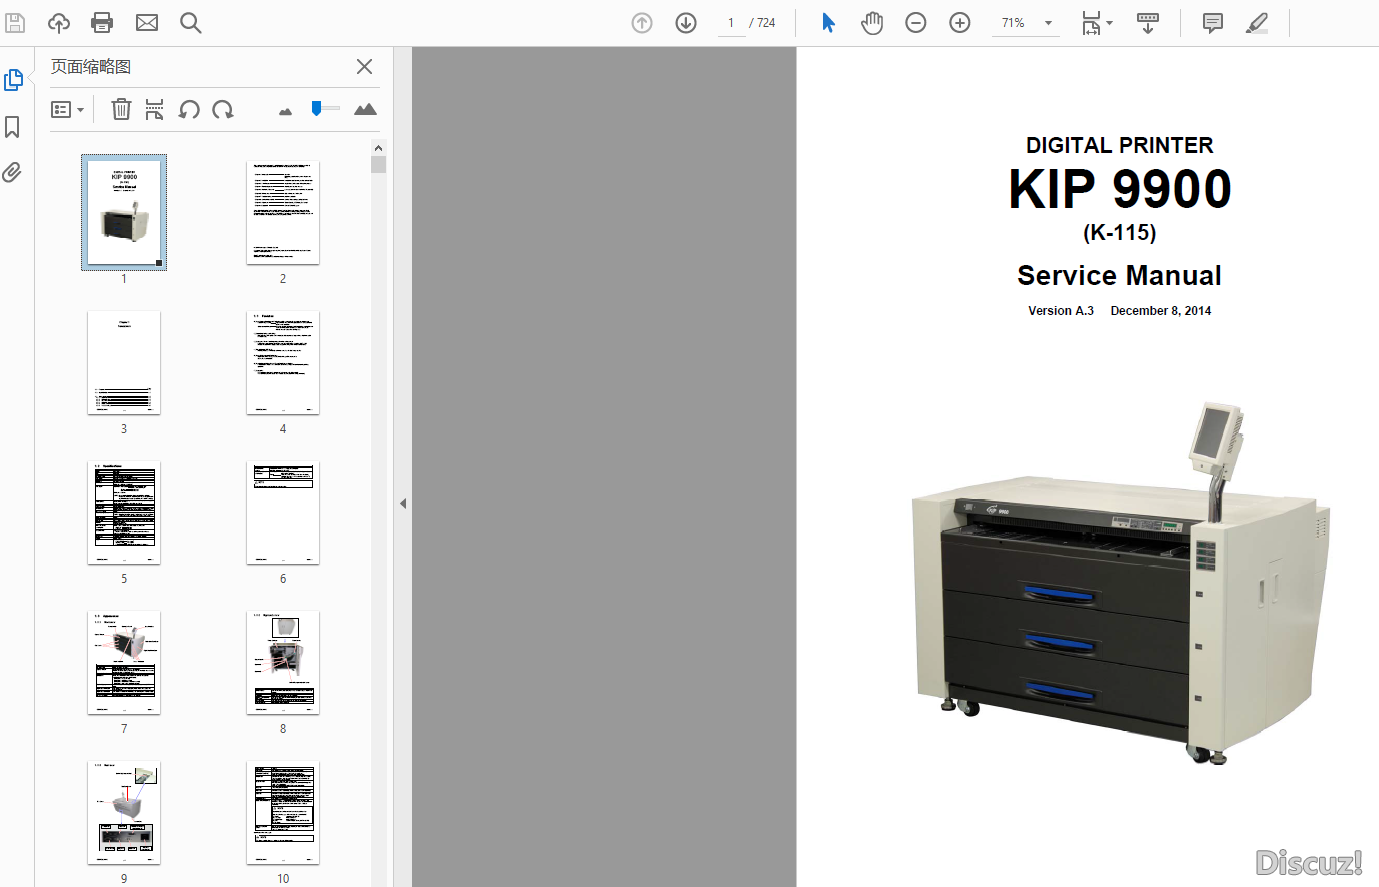Image resolution: width=1379 pixels, height=887 pixels.
Task: Expand thumbnail options menu dropdown
Action: point(67,110)
